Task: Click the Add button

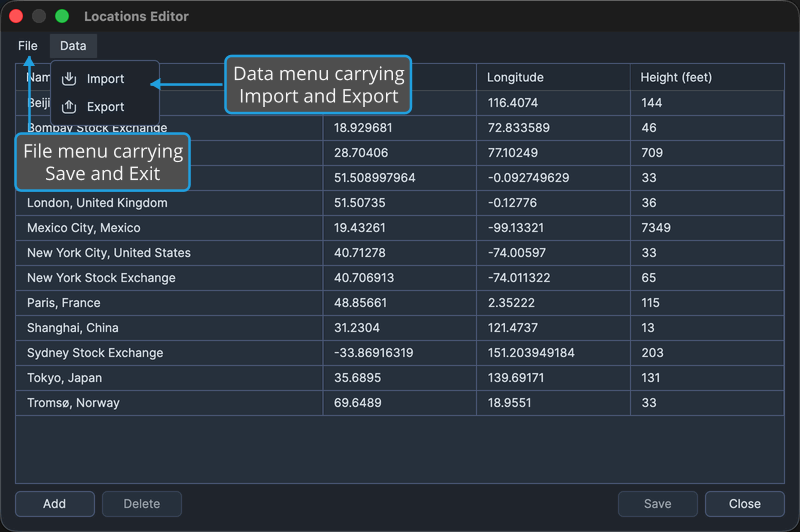Action: (55, 504)
